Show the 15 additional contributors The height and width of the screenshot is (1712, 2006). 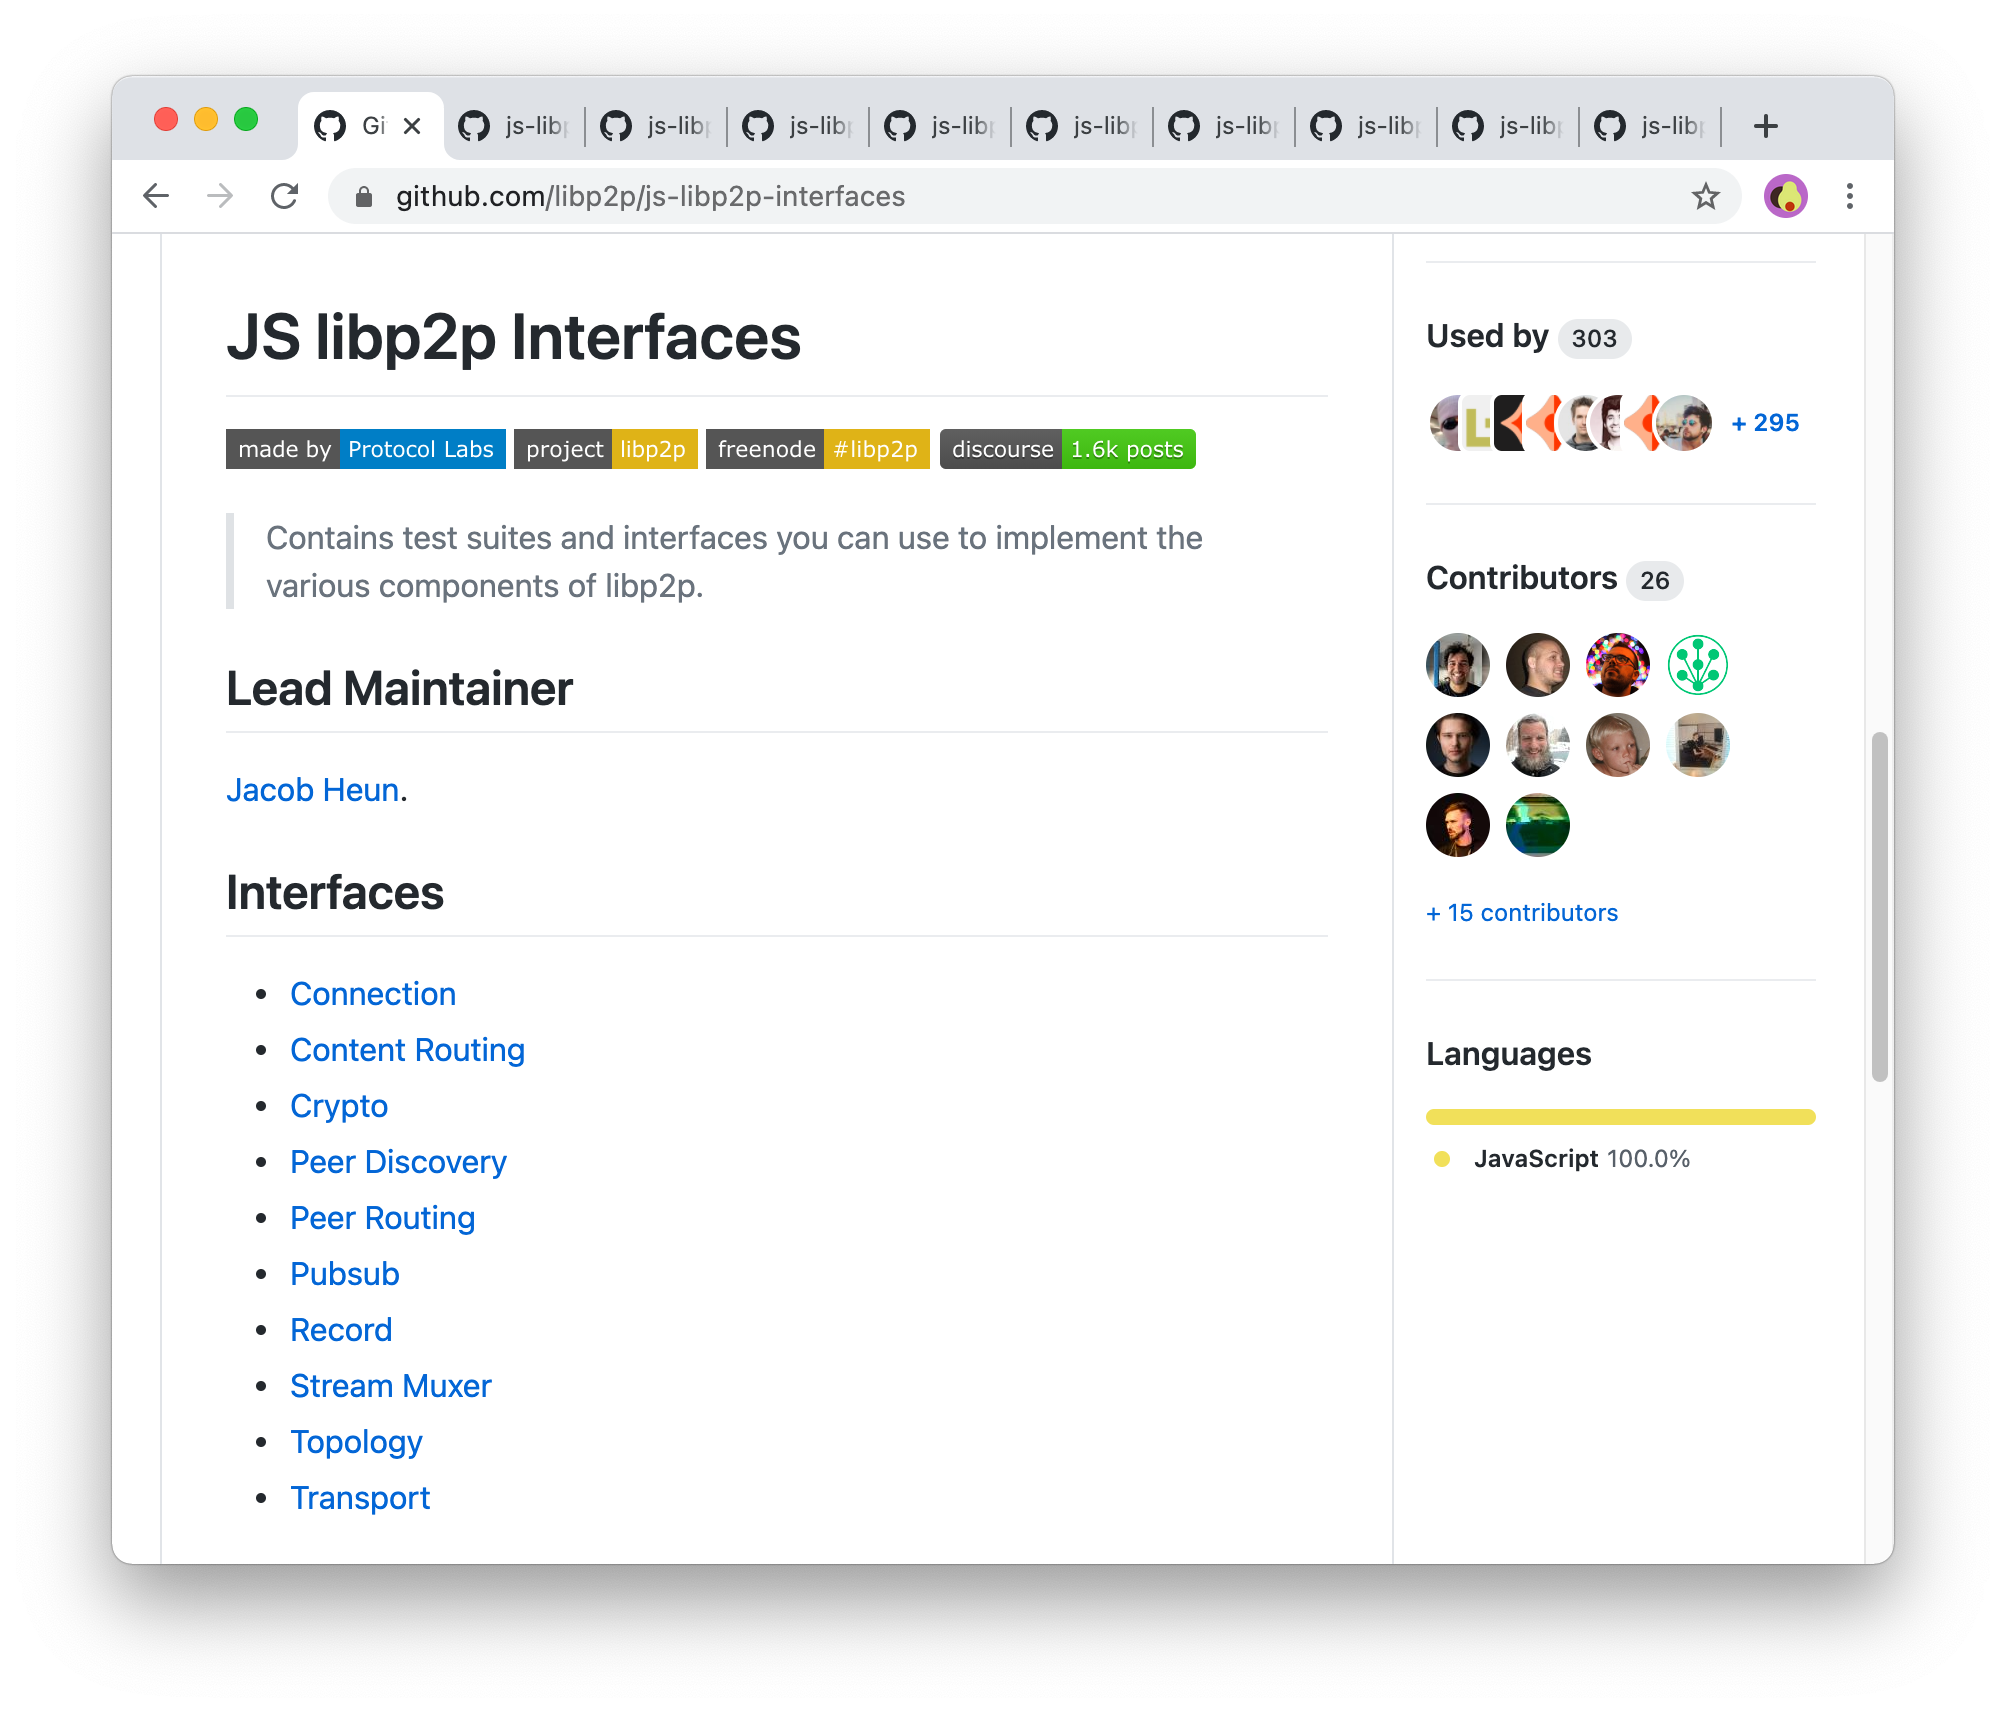[x=1521, y=911]
